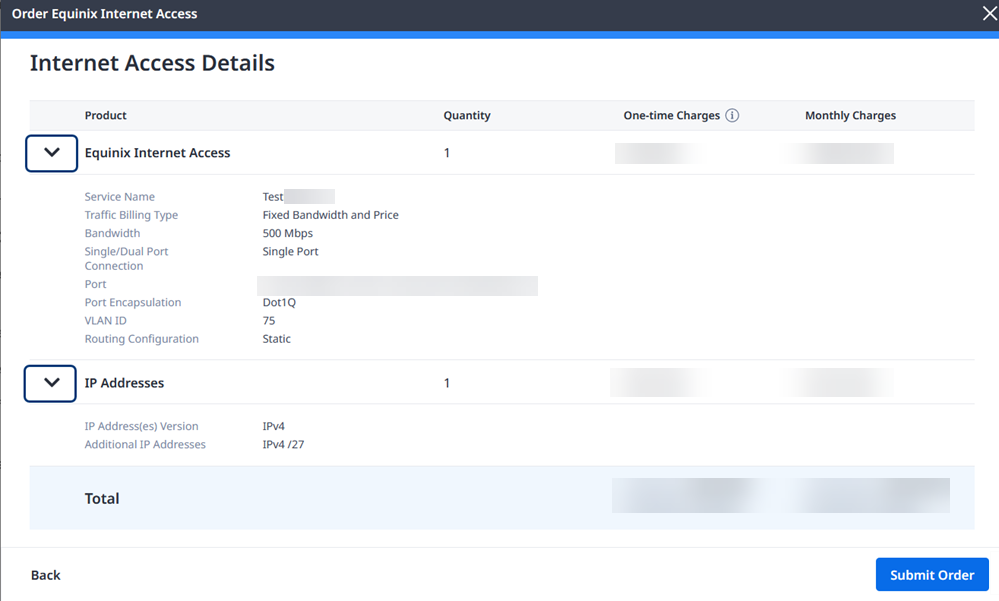
Task: Click the Service Name label
Action: [x=120, y=197]
